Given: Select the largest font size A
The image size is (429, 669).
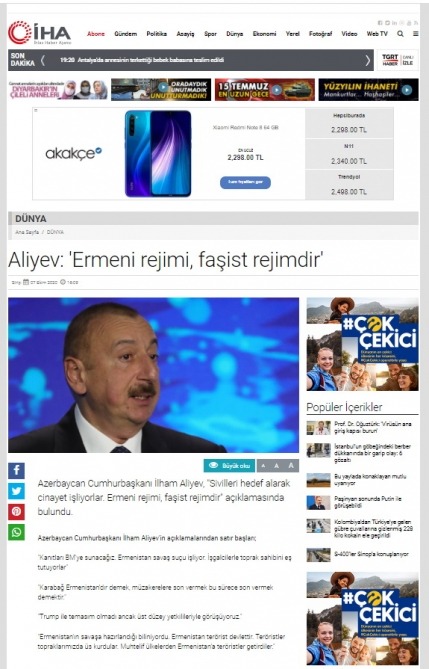Looking at the screenshot, I should click(x=291, y=465).
